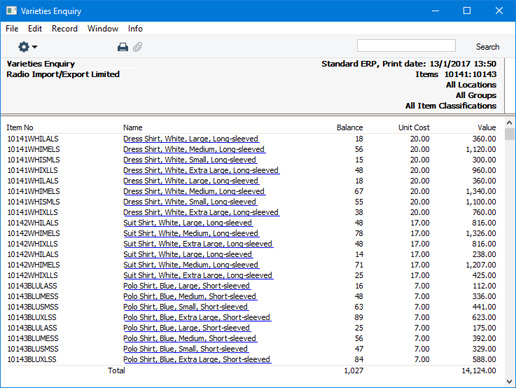Click the value 1,207.00

point(481,265)
